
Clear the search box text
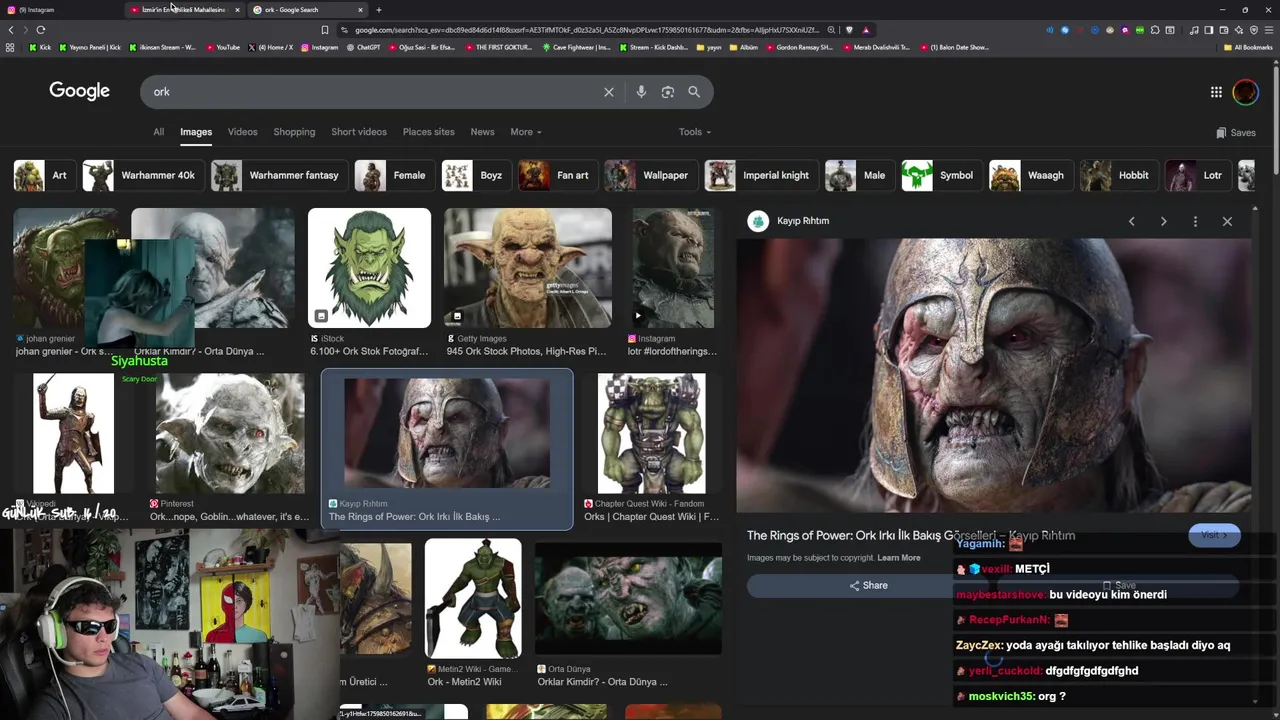tap(608, 92)
